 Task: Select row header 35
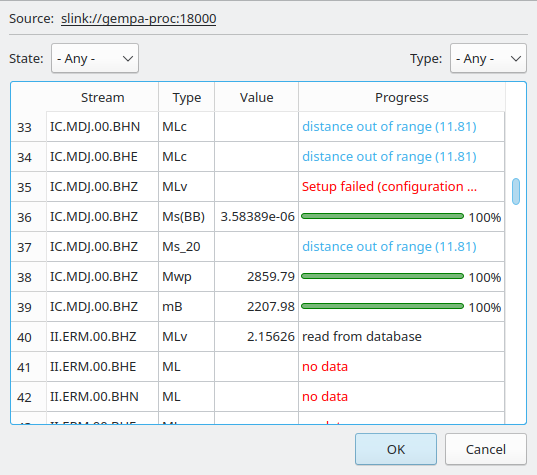tap(28, 187)
